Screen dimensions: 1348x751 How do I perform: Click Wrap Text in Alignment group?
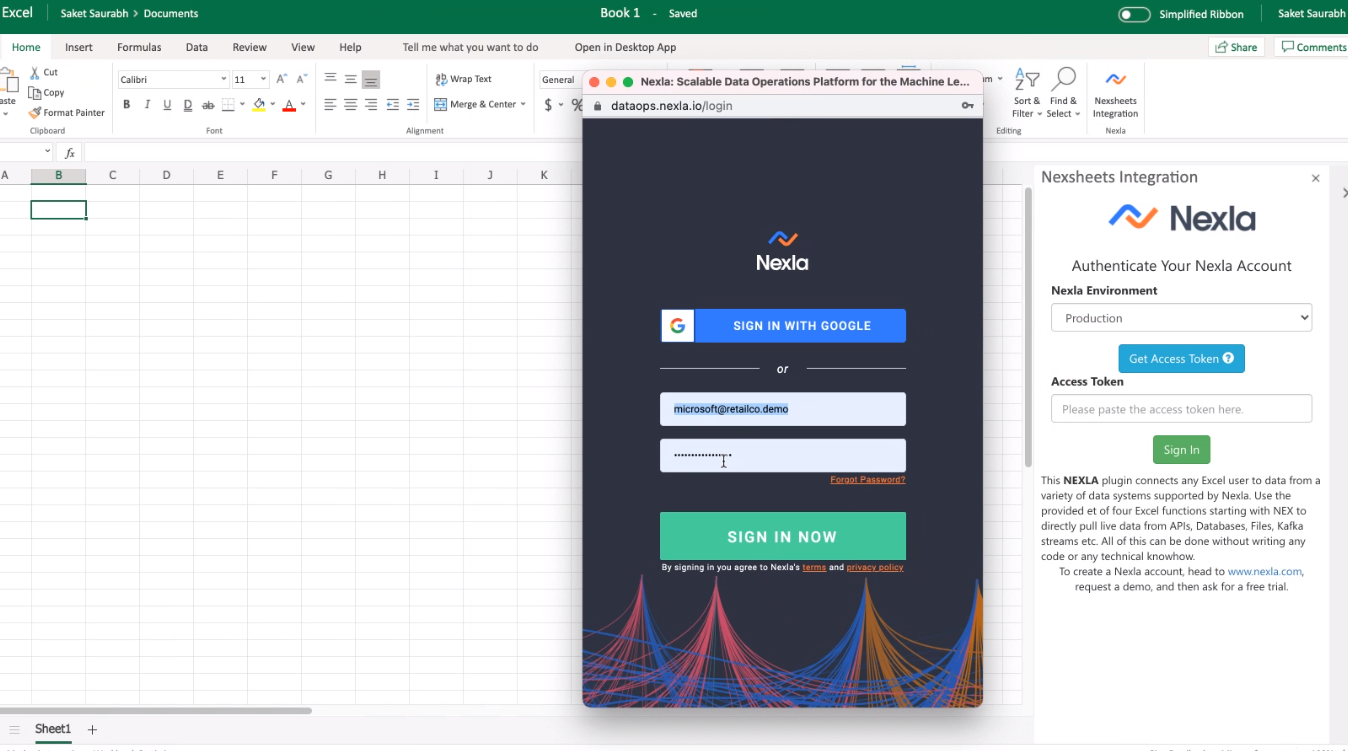(x=463, y=79)
